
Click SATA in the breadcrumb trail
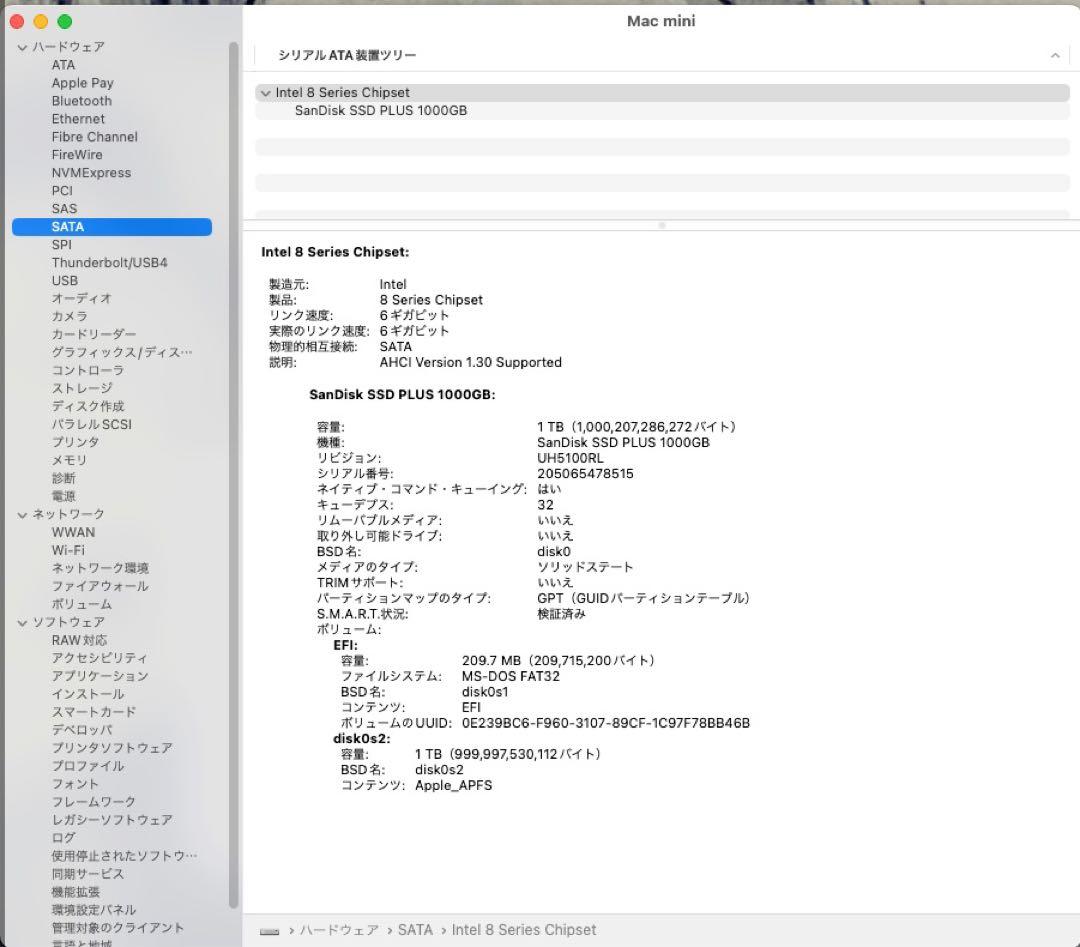(x=415, y=930)
